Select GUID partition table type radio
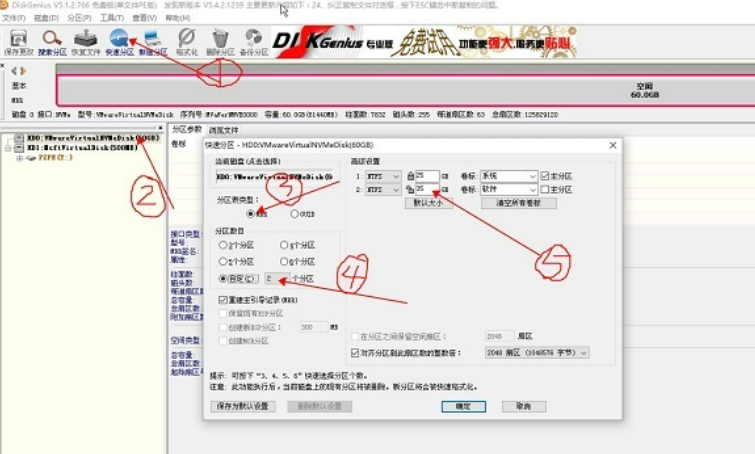The image size is (755, 454). tap(294, 213)
